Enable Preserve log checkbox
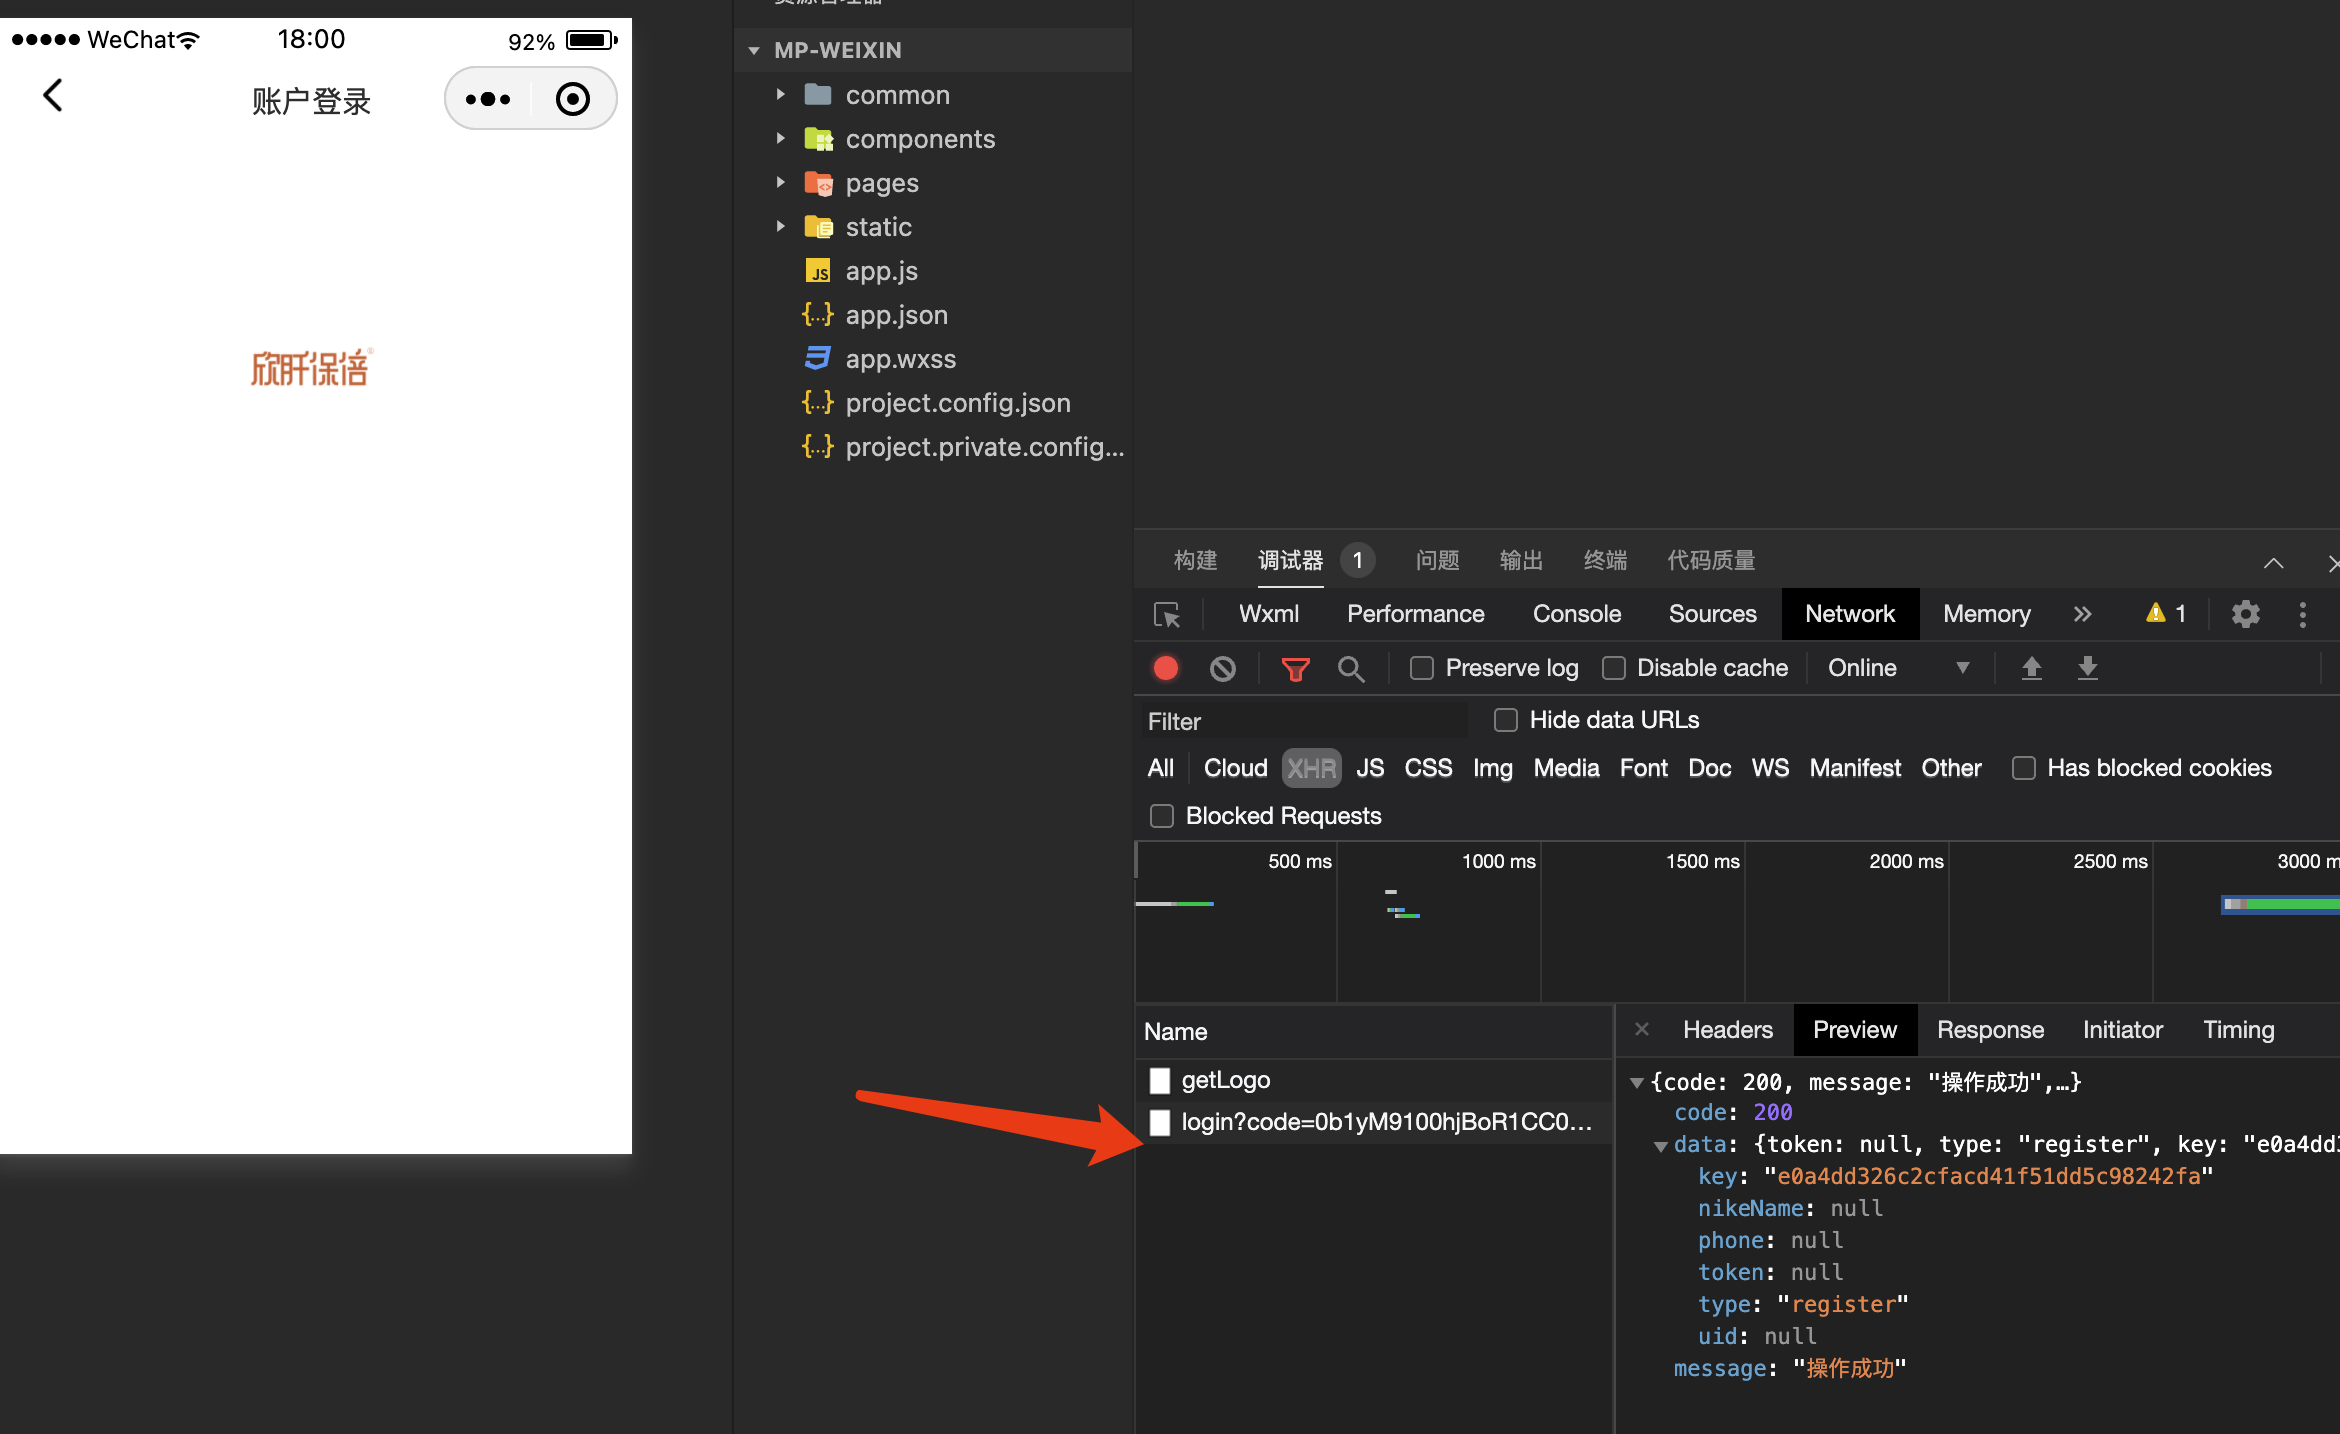Screen dimensions: 2340x1434 pyautogui.click(x=1422, y=668)
